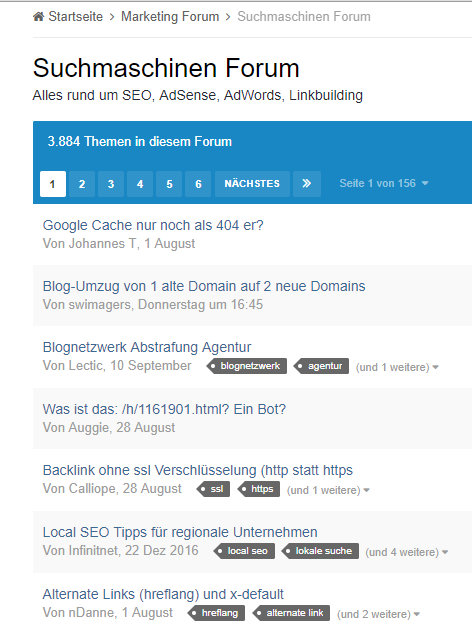Click the NÄCHSTES pagination button

coord(252,184)
